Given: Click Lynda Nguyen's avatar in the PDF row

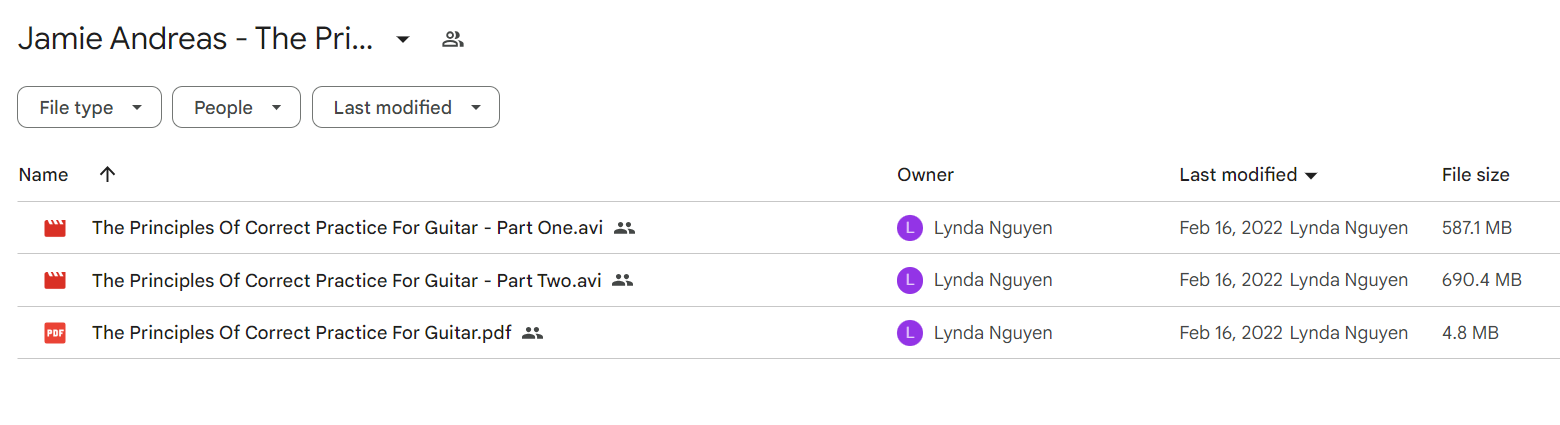Looking at the screenshot, I should click(909, 333).
